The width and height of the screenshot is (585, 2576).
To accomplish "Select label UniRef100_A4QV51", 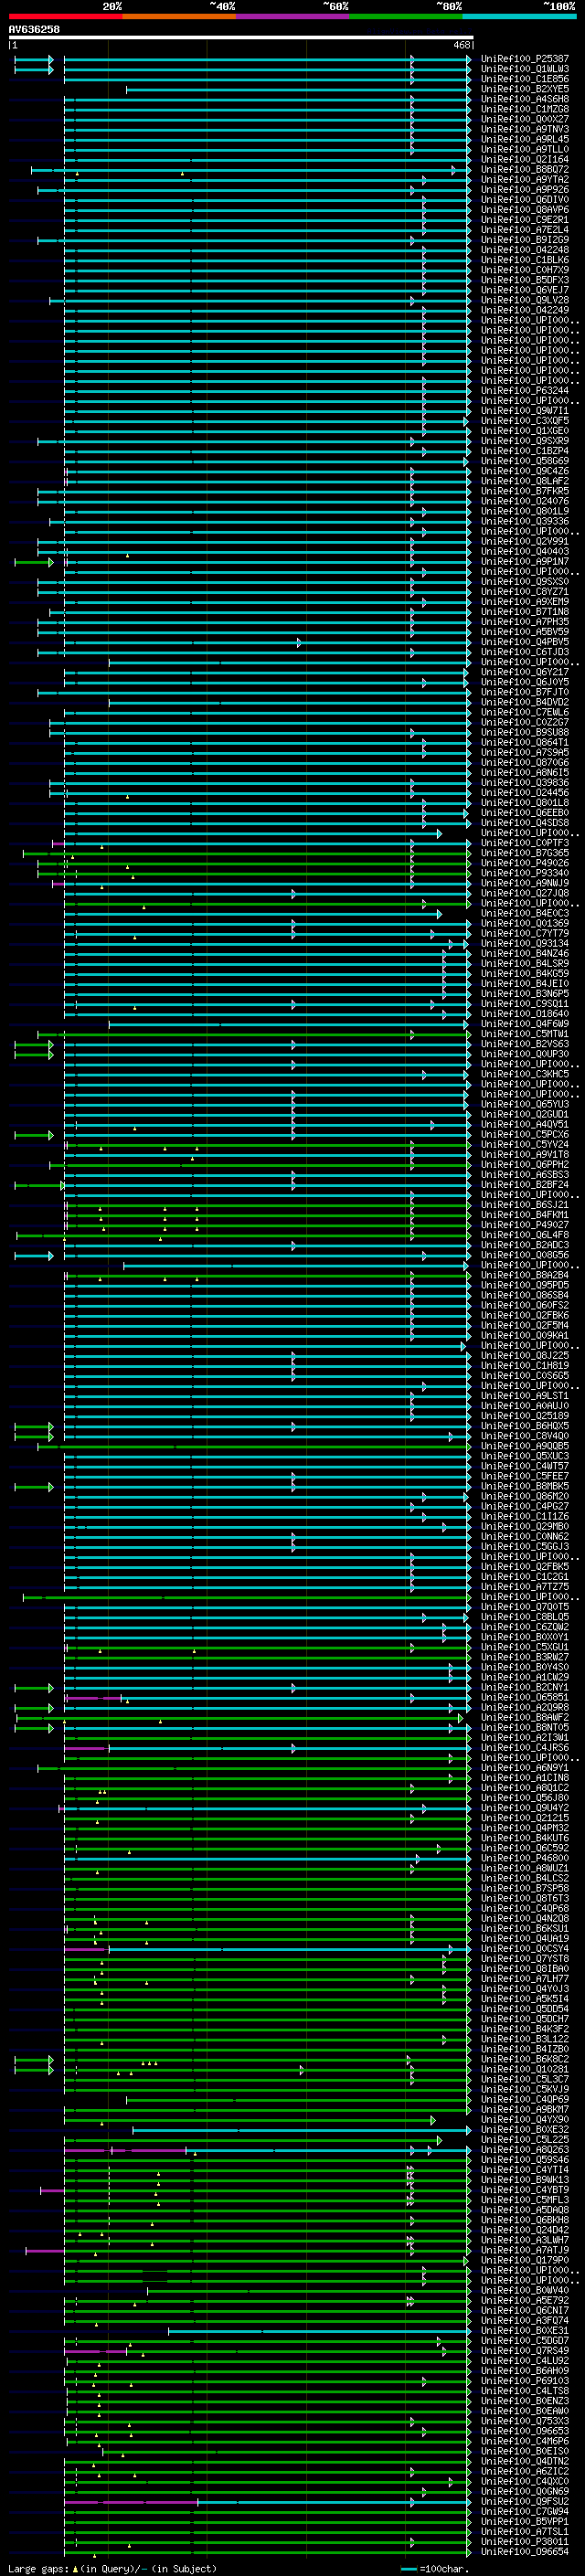I will pyautogui.click(x=525, y=1124).
